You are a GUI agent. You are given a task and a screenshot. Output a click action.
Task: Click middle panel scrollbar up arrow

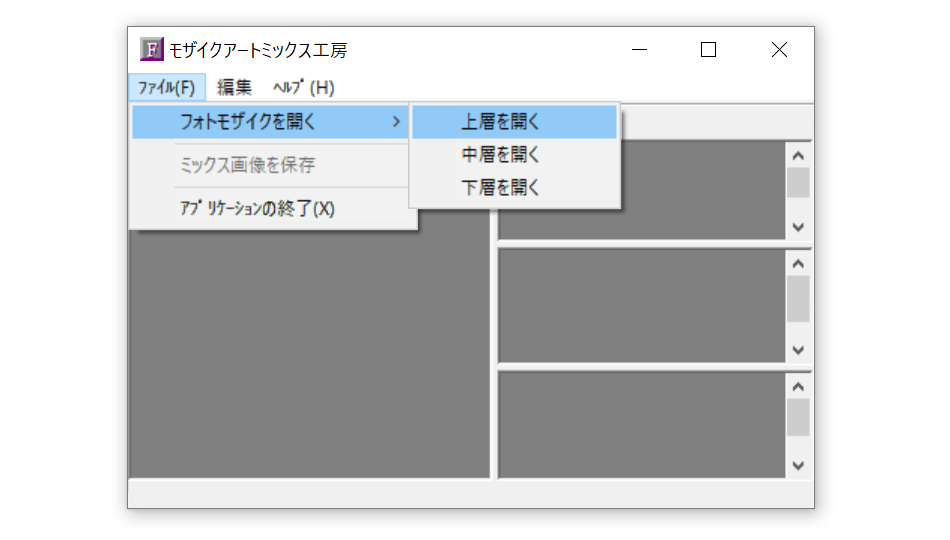(798, 264)
